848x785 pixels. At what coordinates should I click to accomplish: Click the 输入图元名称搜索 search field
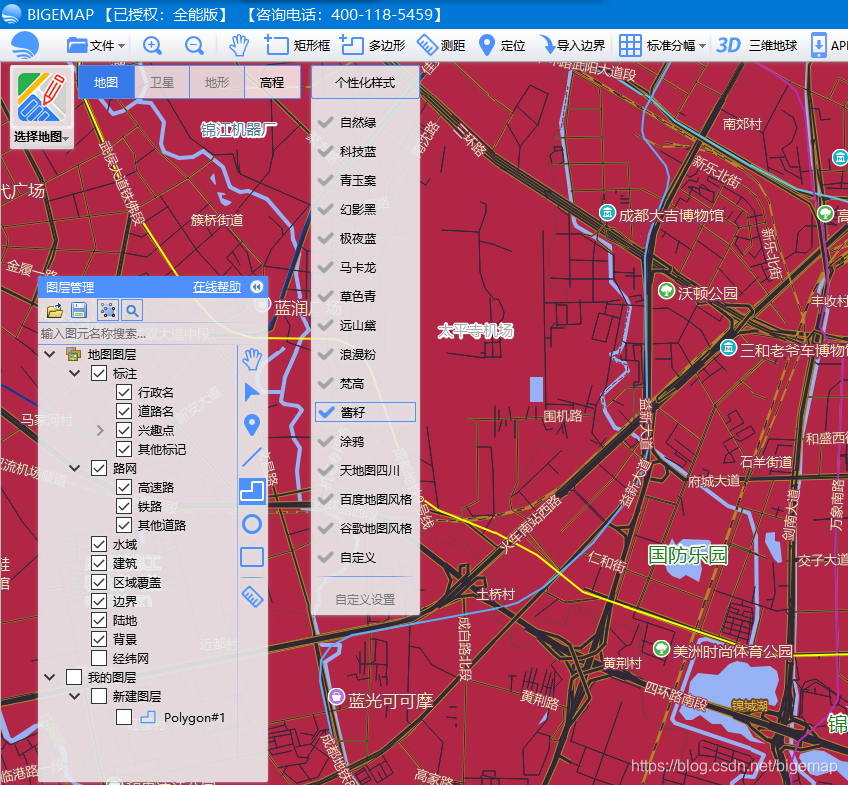[138, 334]
